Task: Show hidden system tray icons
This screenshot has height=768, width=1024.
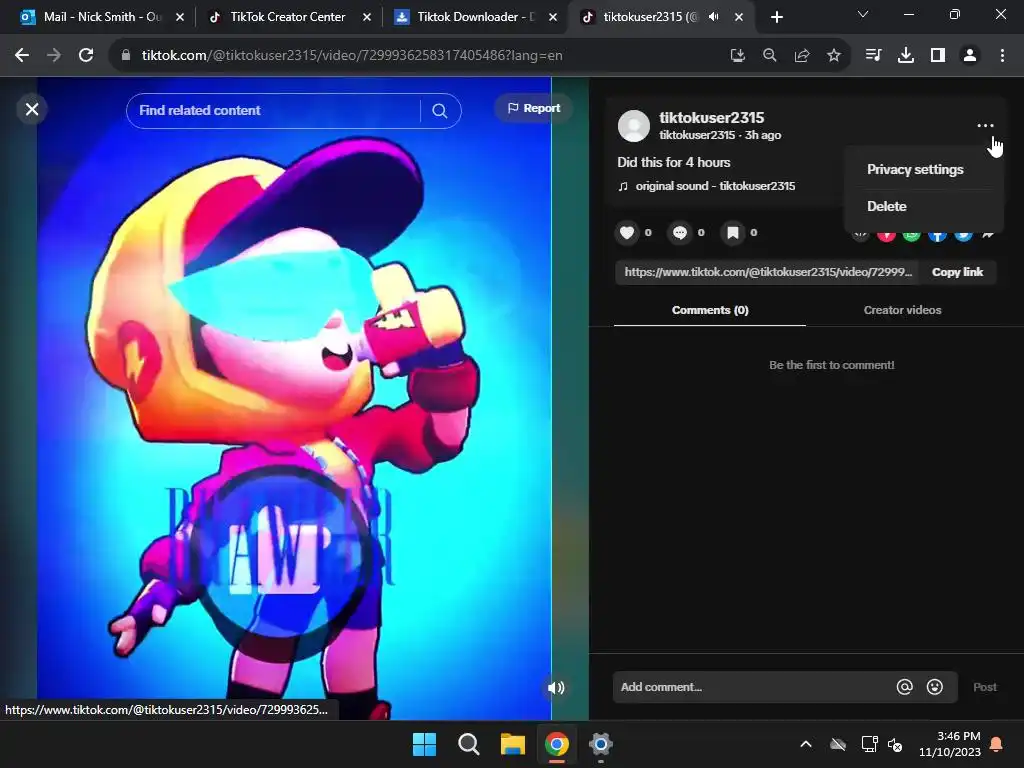Action: pos(806,744)
